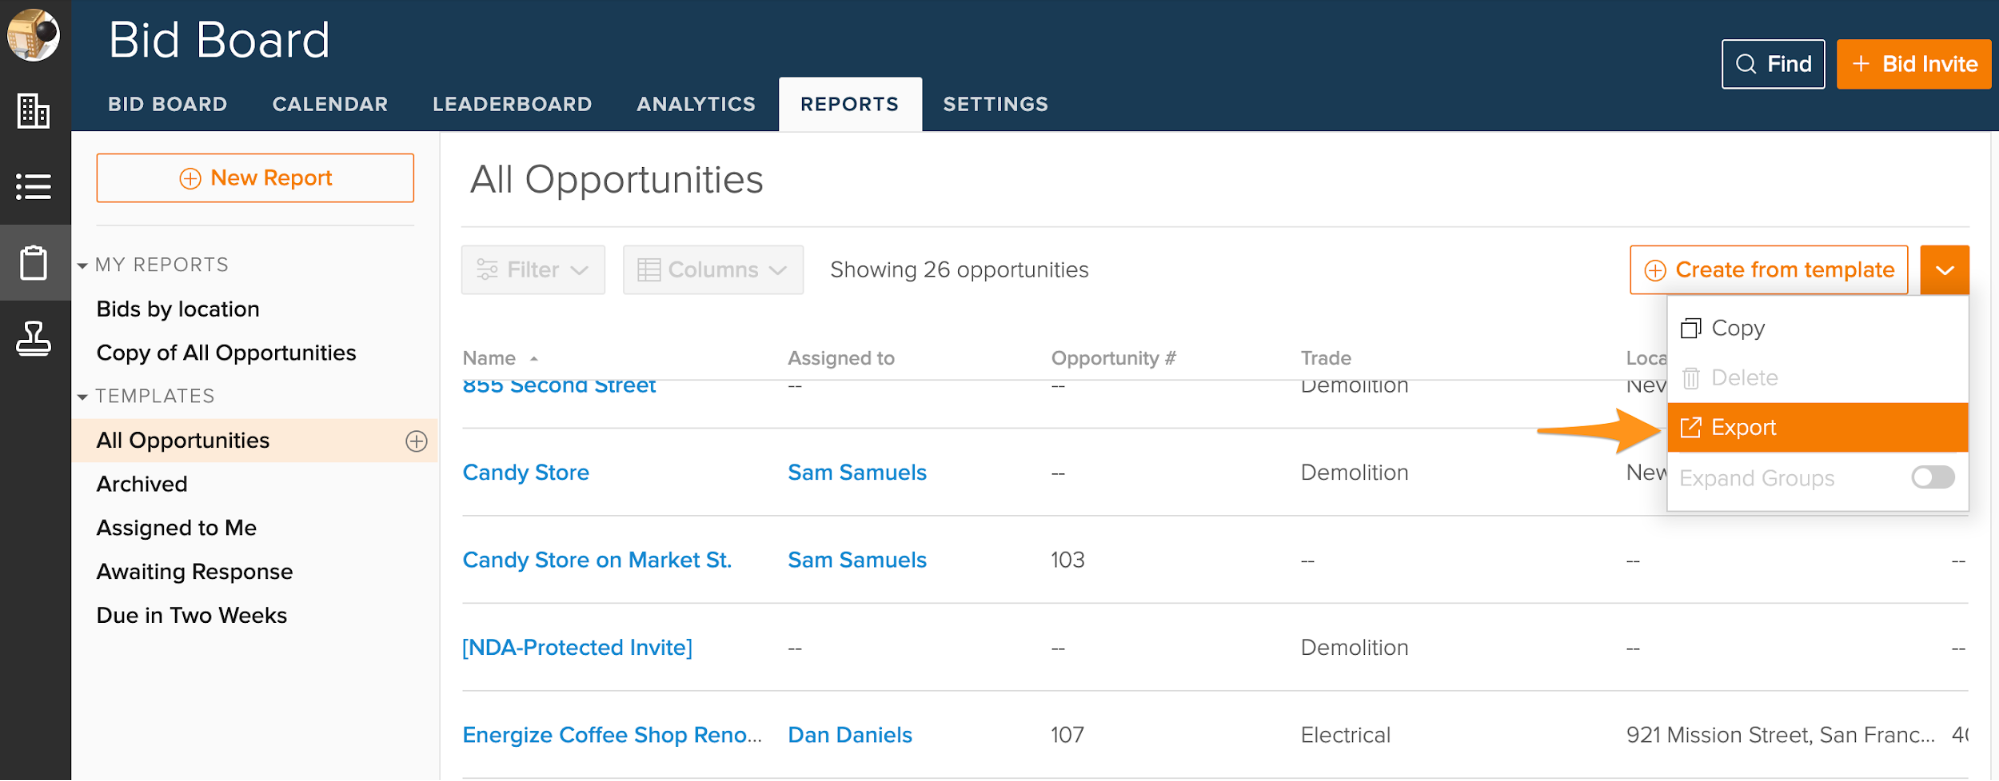The image size is (1999, 781).
Task: Open the list icon in the left sidebar
Action: tap(33, 186)
